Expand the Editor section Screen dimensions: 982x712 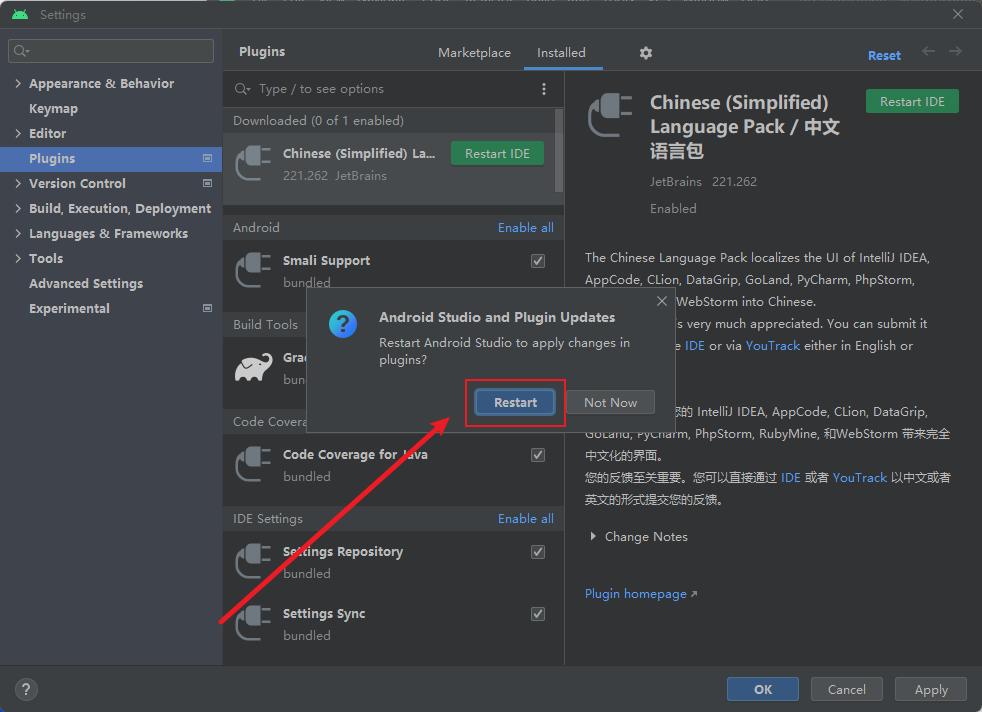pos(18,133)
